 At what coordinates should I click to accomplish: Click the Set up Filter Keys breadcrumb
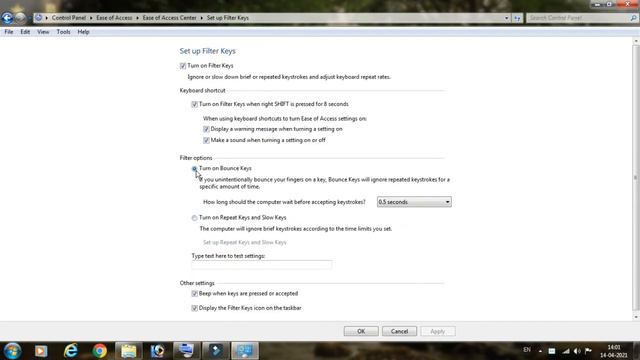pos(228,18)
